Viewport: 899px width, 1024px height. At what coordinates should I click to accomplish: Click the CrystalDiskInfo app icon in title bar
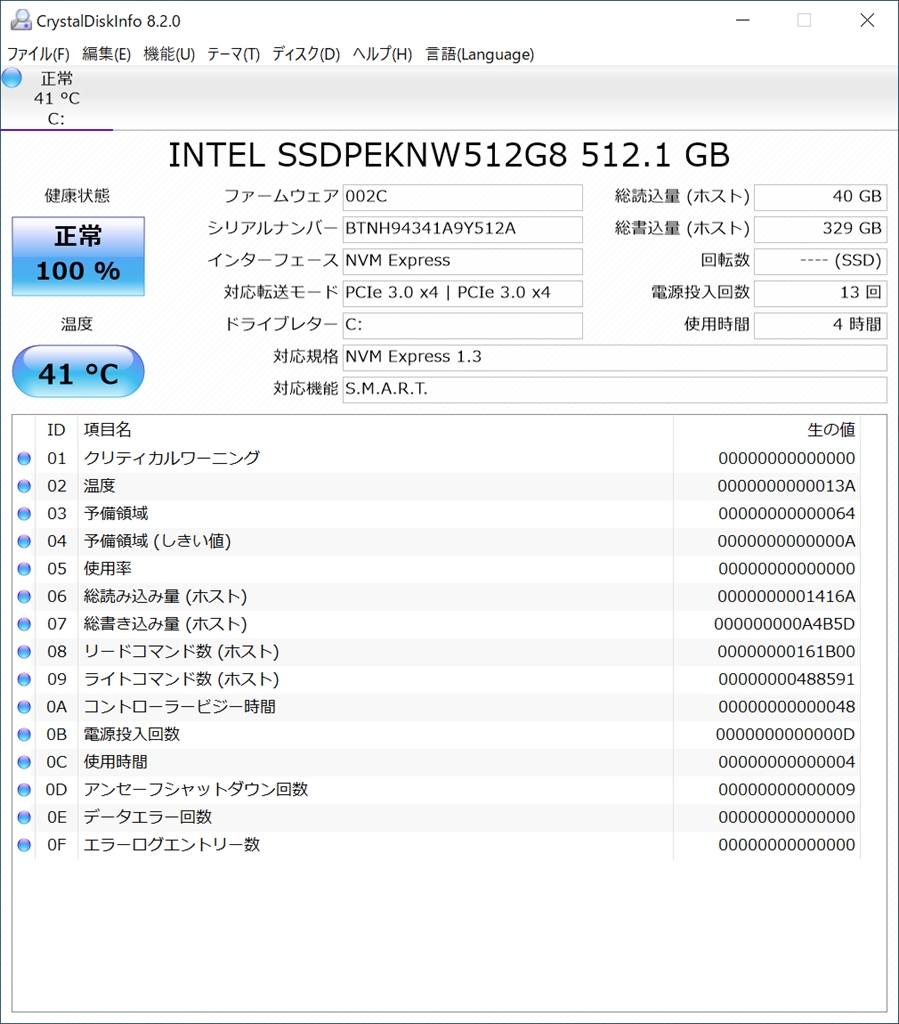tap(20, 20)
